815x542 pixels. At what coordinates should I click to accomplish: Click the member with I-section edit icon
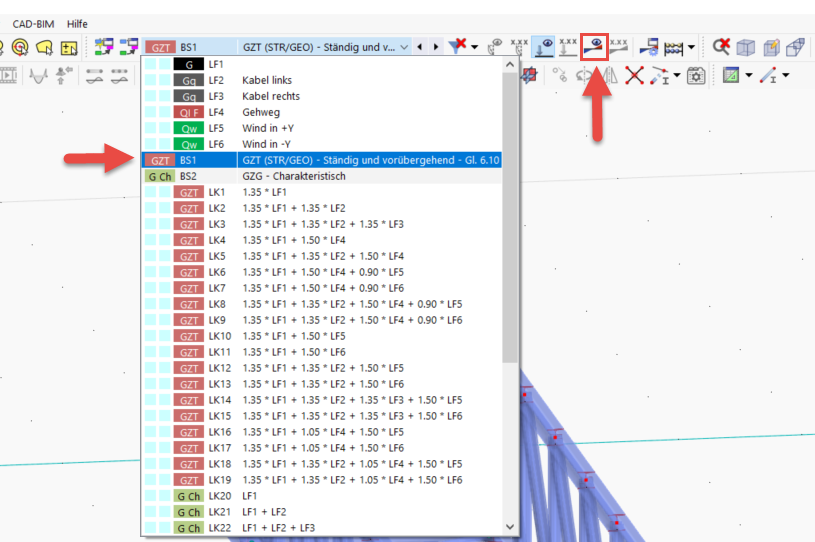tap(659, 76)
